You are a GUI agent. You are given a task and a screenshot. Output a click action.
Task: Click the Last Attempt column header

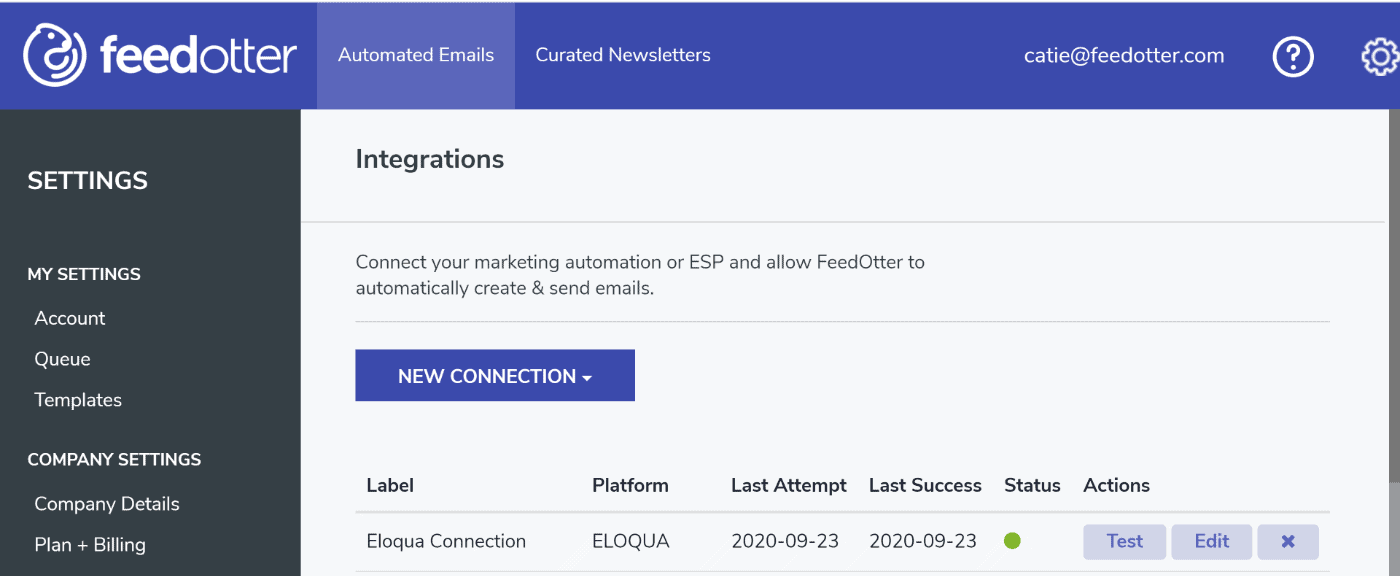click(x=789, y=485)
